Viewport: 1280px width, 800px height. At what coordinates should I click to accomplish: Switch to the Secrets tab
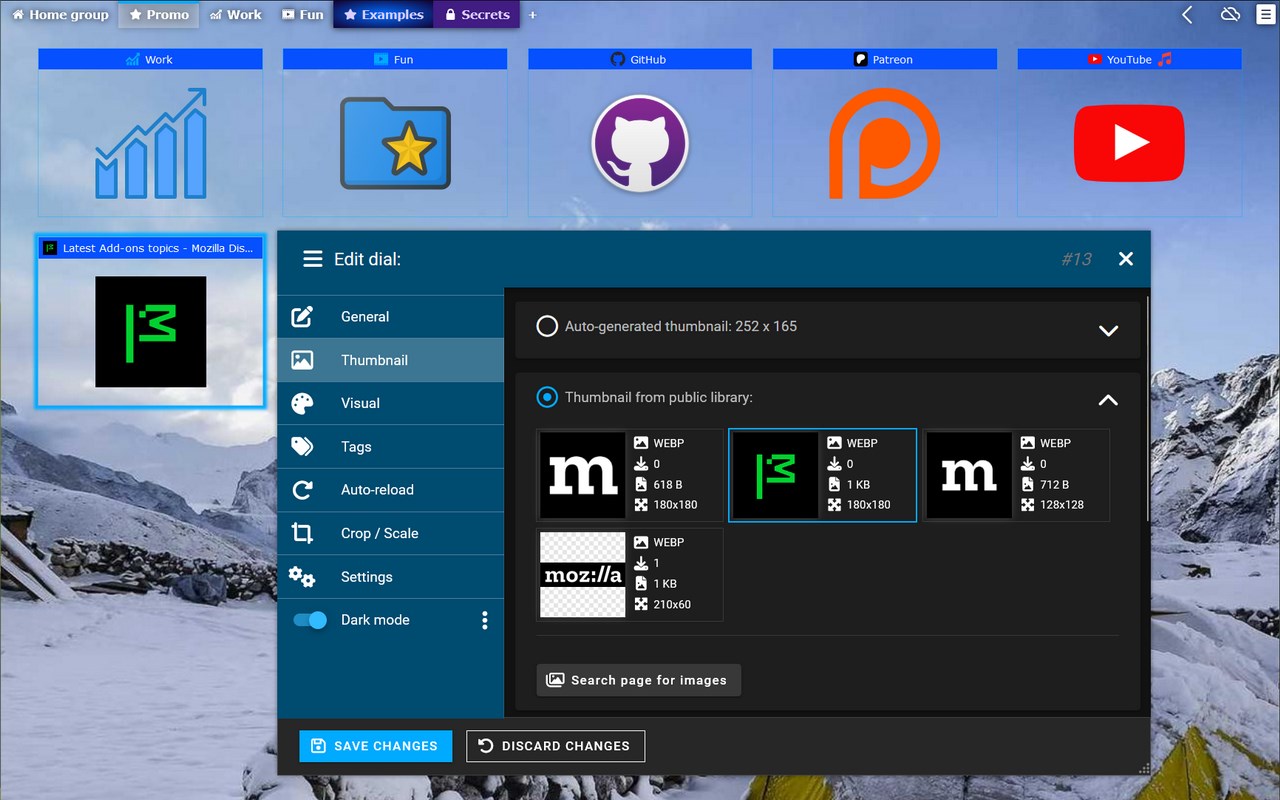477,15
